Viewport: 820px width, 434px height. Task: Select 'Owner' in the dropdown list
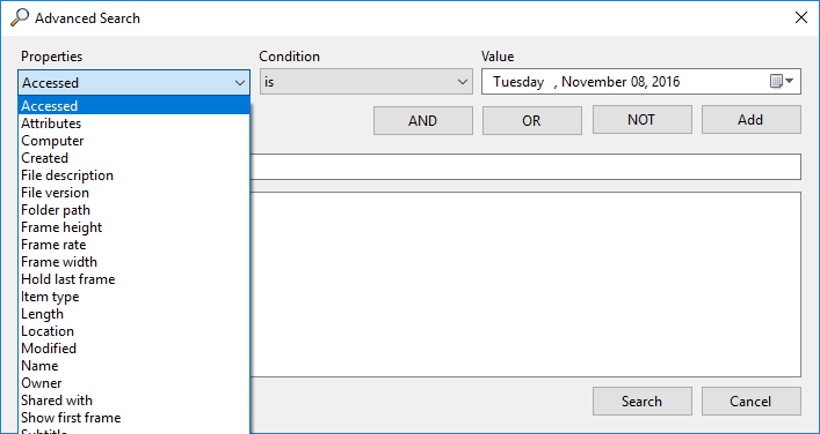pos(41,383)
